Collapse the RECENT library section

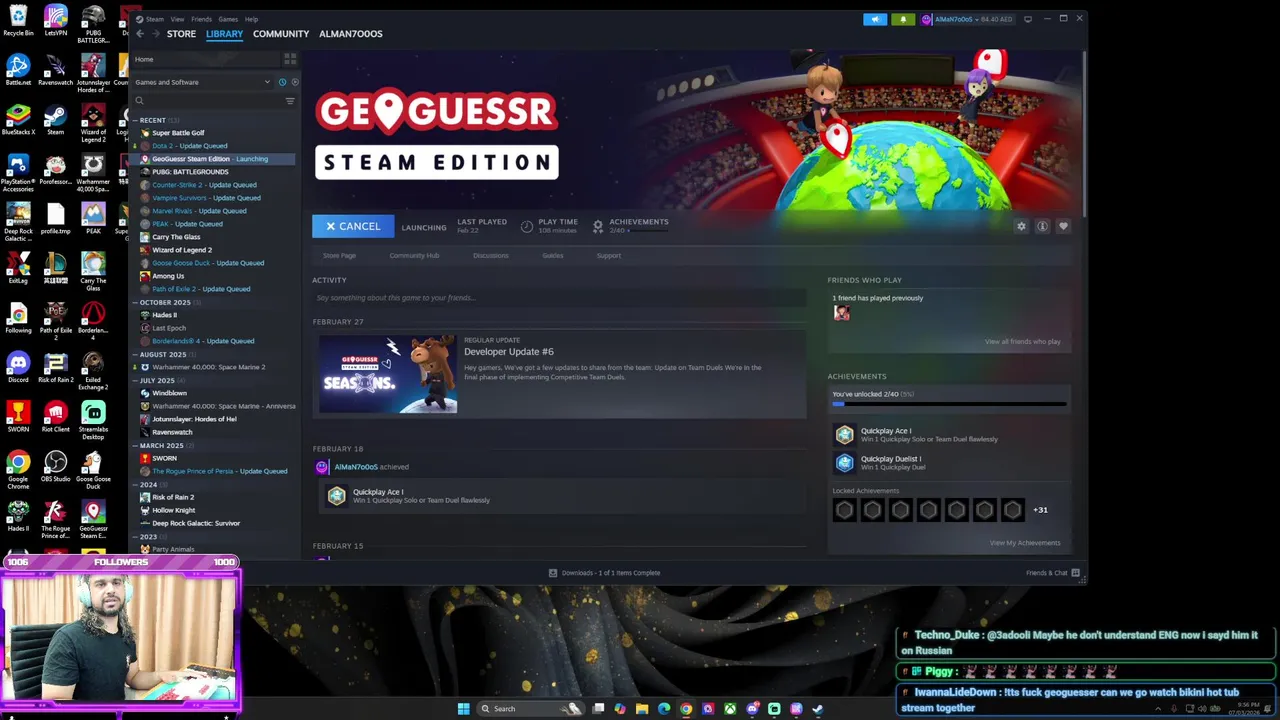click(135, 120)
